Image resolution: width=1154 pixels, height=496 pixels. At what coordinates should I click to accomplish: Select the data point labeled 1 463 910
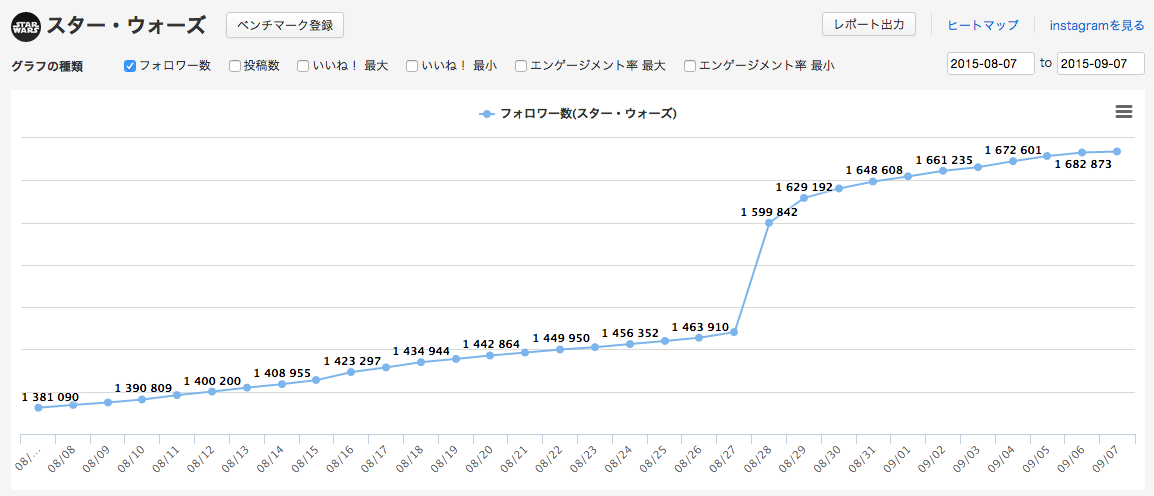700,338
